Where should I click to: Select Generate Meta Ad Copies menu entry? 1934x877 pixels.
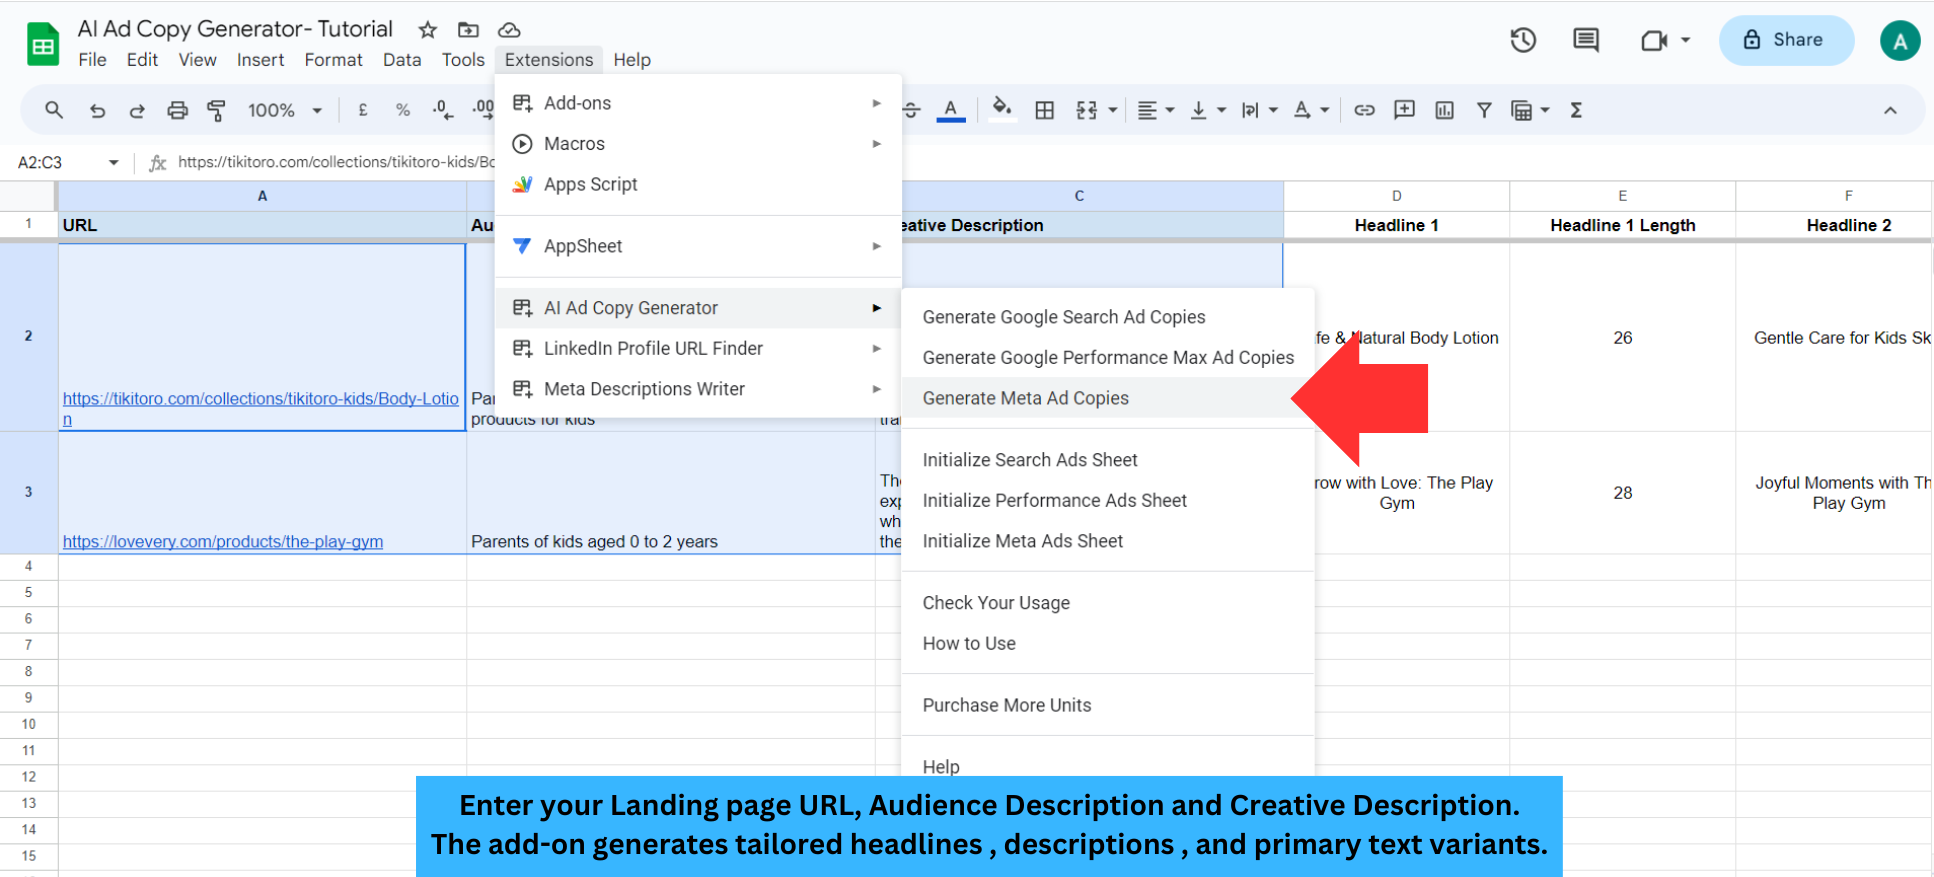click(1025, 398)
